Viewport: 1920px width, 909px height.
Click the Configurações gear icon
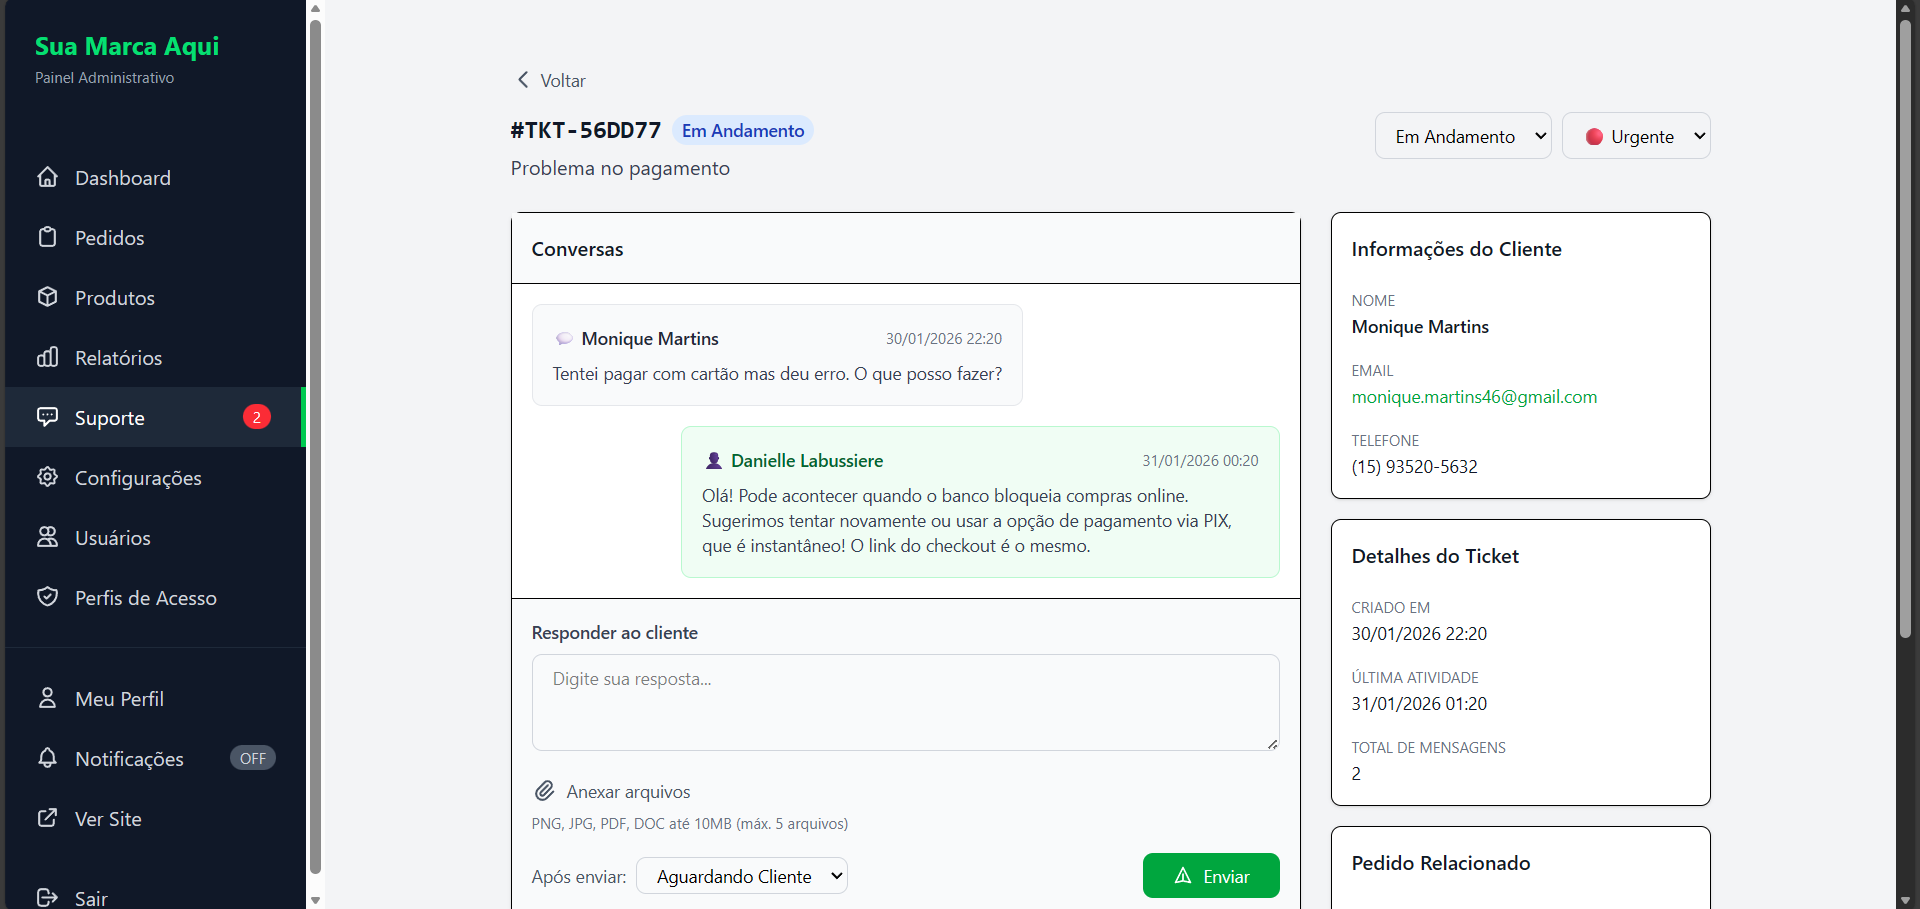[x=47, y=478]
